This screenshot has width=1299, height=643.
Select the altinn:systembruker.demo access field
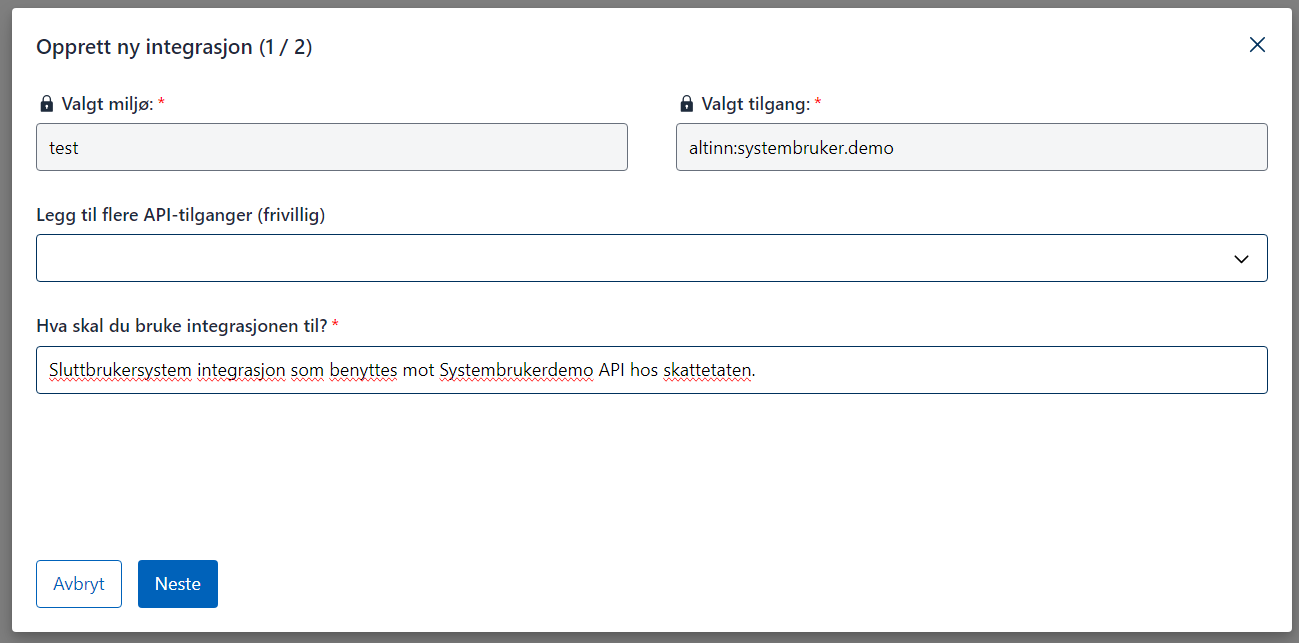coord(971,148)
